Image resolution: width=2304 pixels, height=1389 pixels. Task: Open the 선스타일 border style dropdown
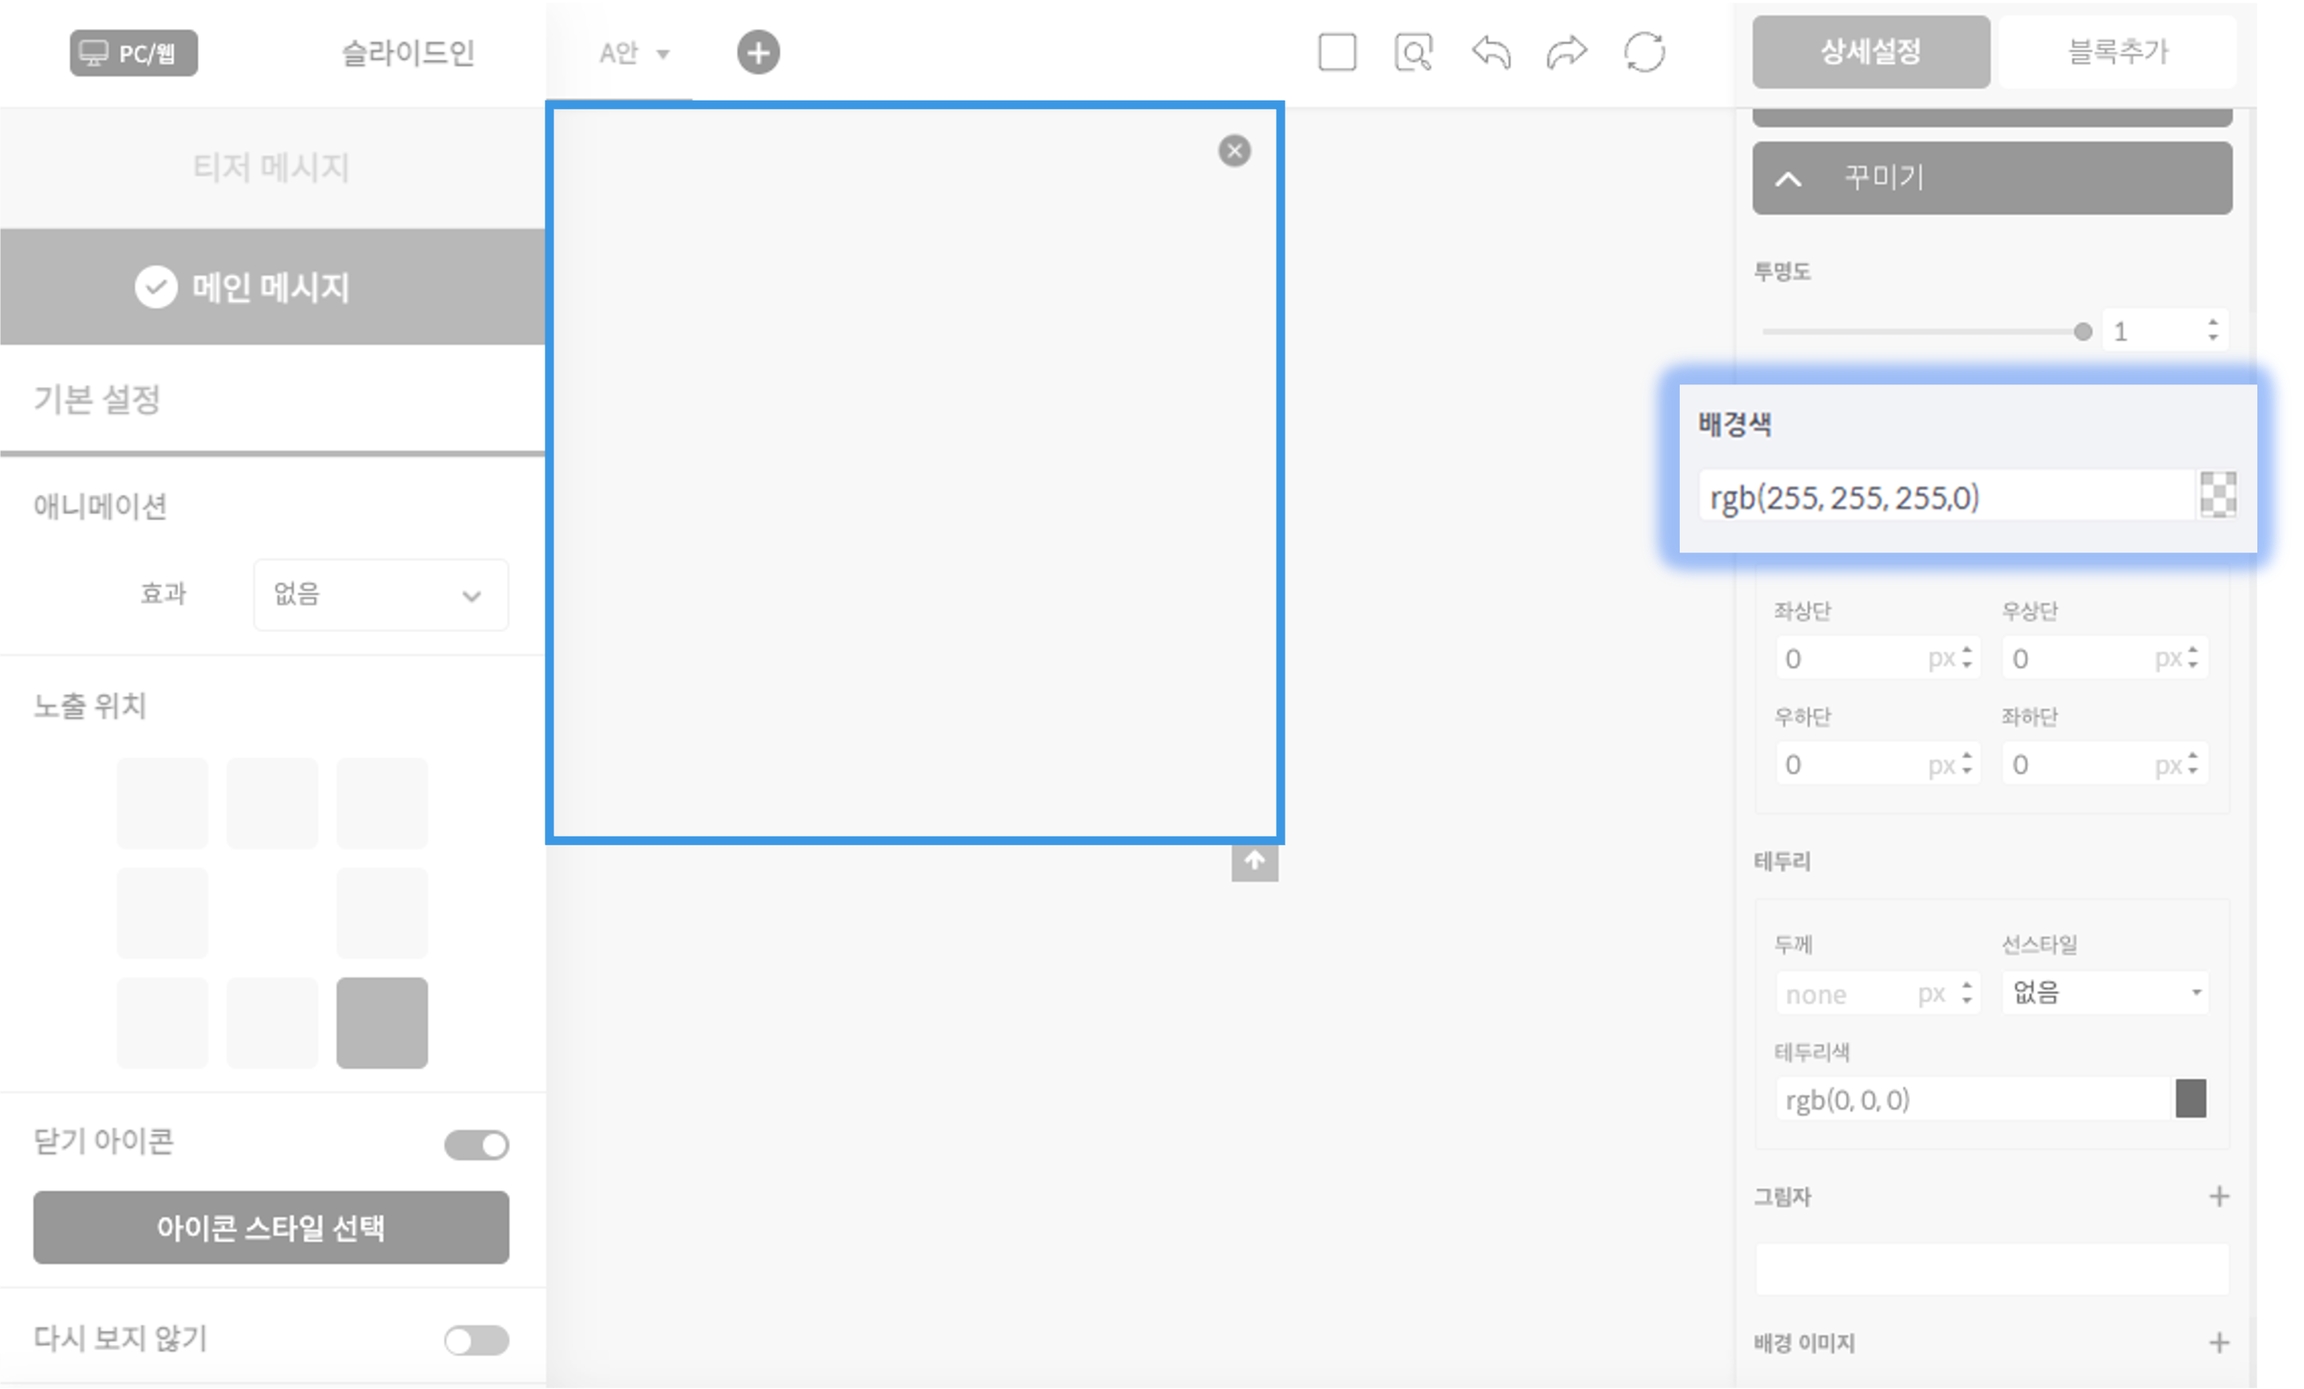pyautogui.click(x=2104, y=993)
